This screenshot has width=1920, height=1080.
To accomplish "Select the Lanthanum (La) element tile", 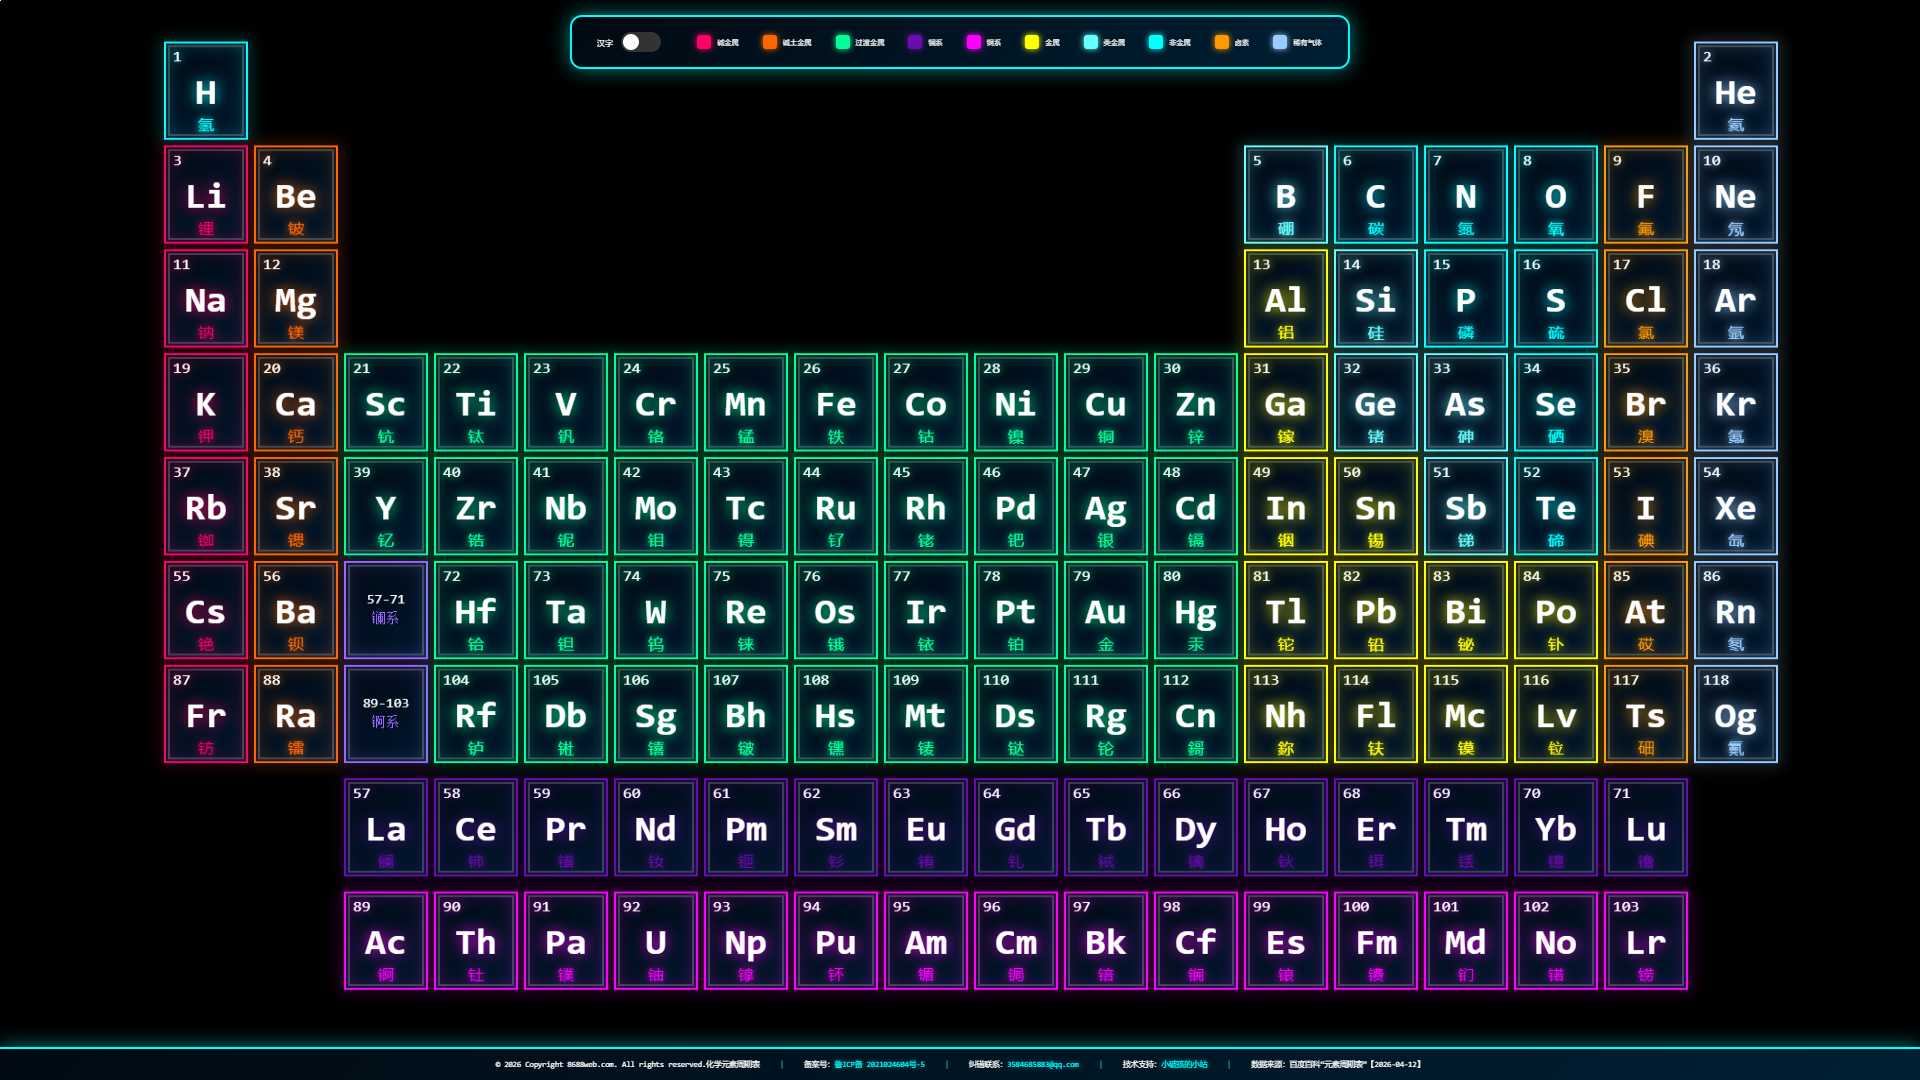I will point(385,828).
